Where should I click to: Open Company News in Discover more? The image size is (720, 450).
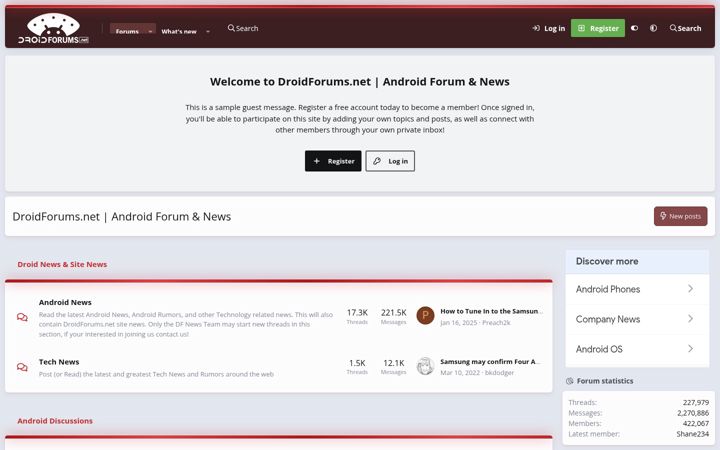(x=608, y=319)
